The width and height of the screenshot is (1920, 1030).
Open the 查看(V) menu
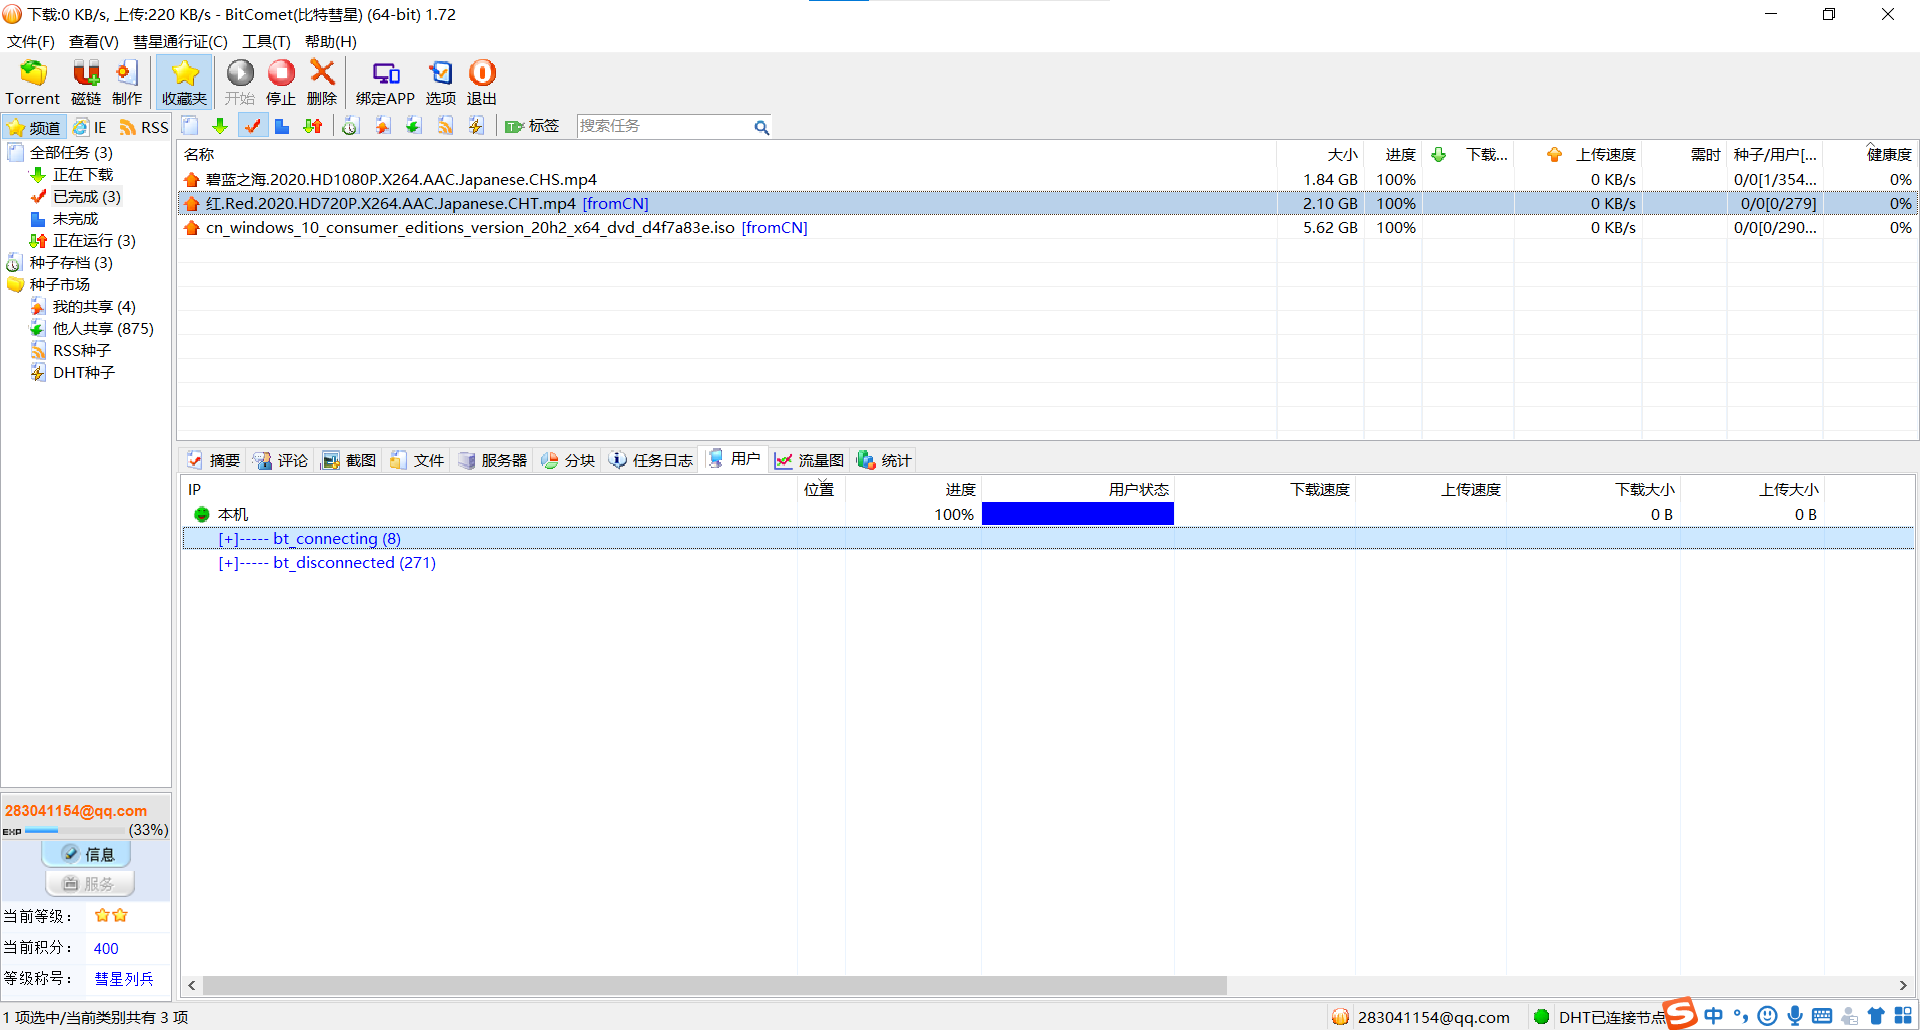[x=93, y=41]
